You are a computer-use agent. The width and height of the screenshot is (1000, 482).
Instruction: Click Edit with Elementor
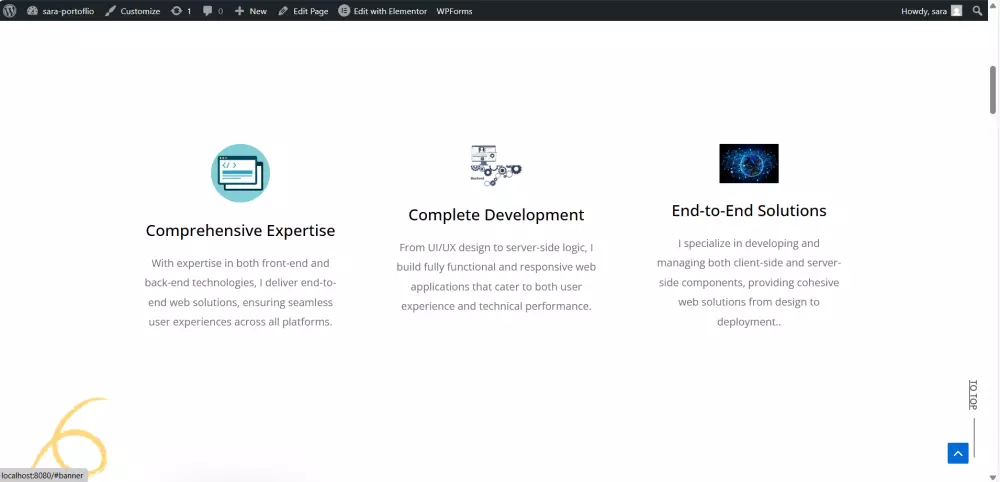[x=383, y=11]
